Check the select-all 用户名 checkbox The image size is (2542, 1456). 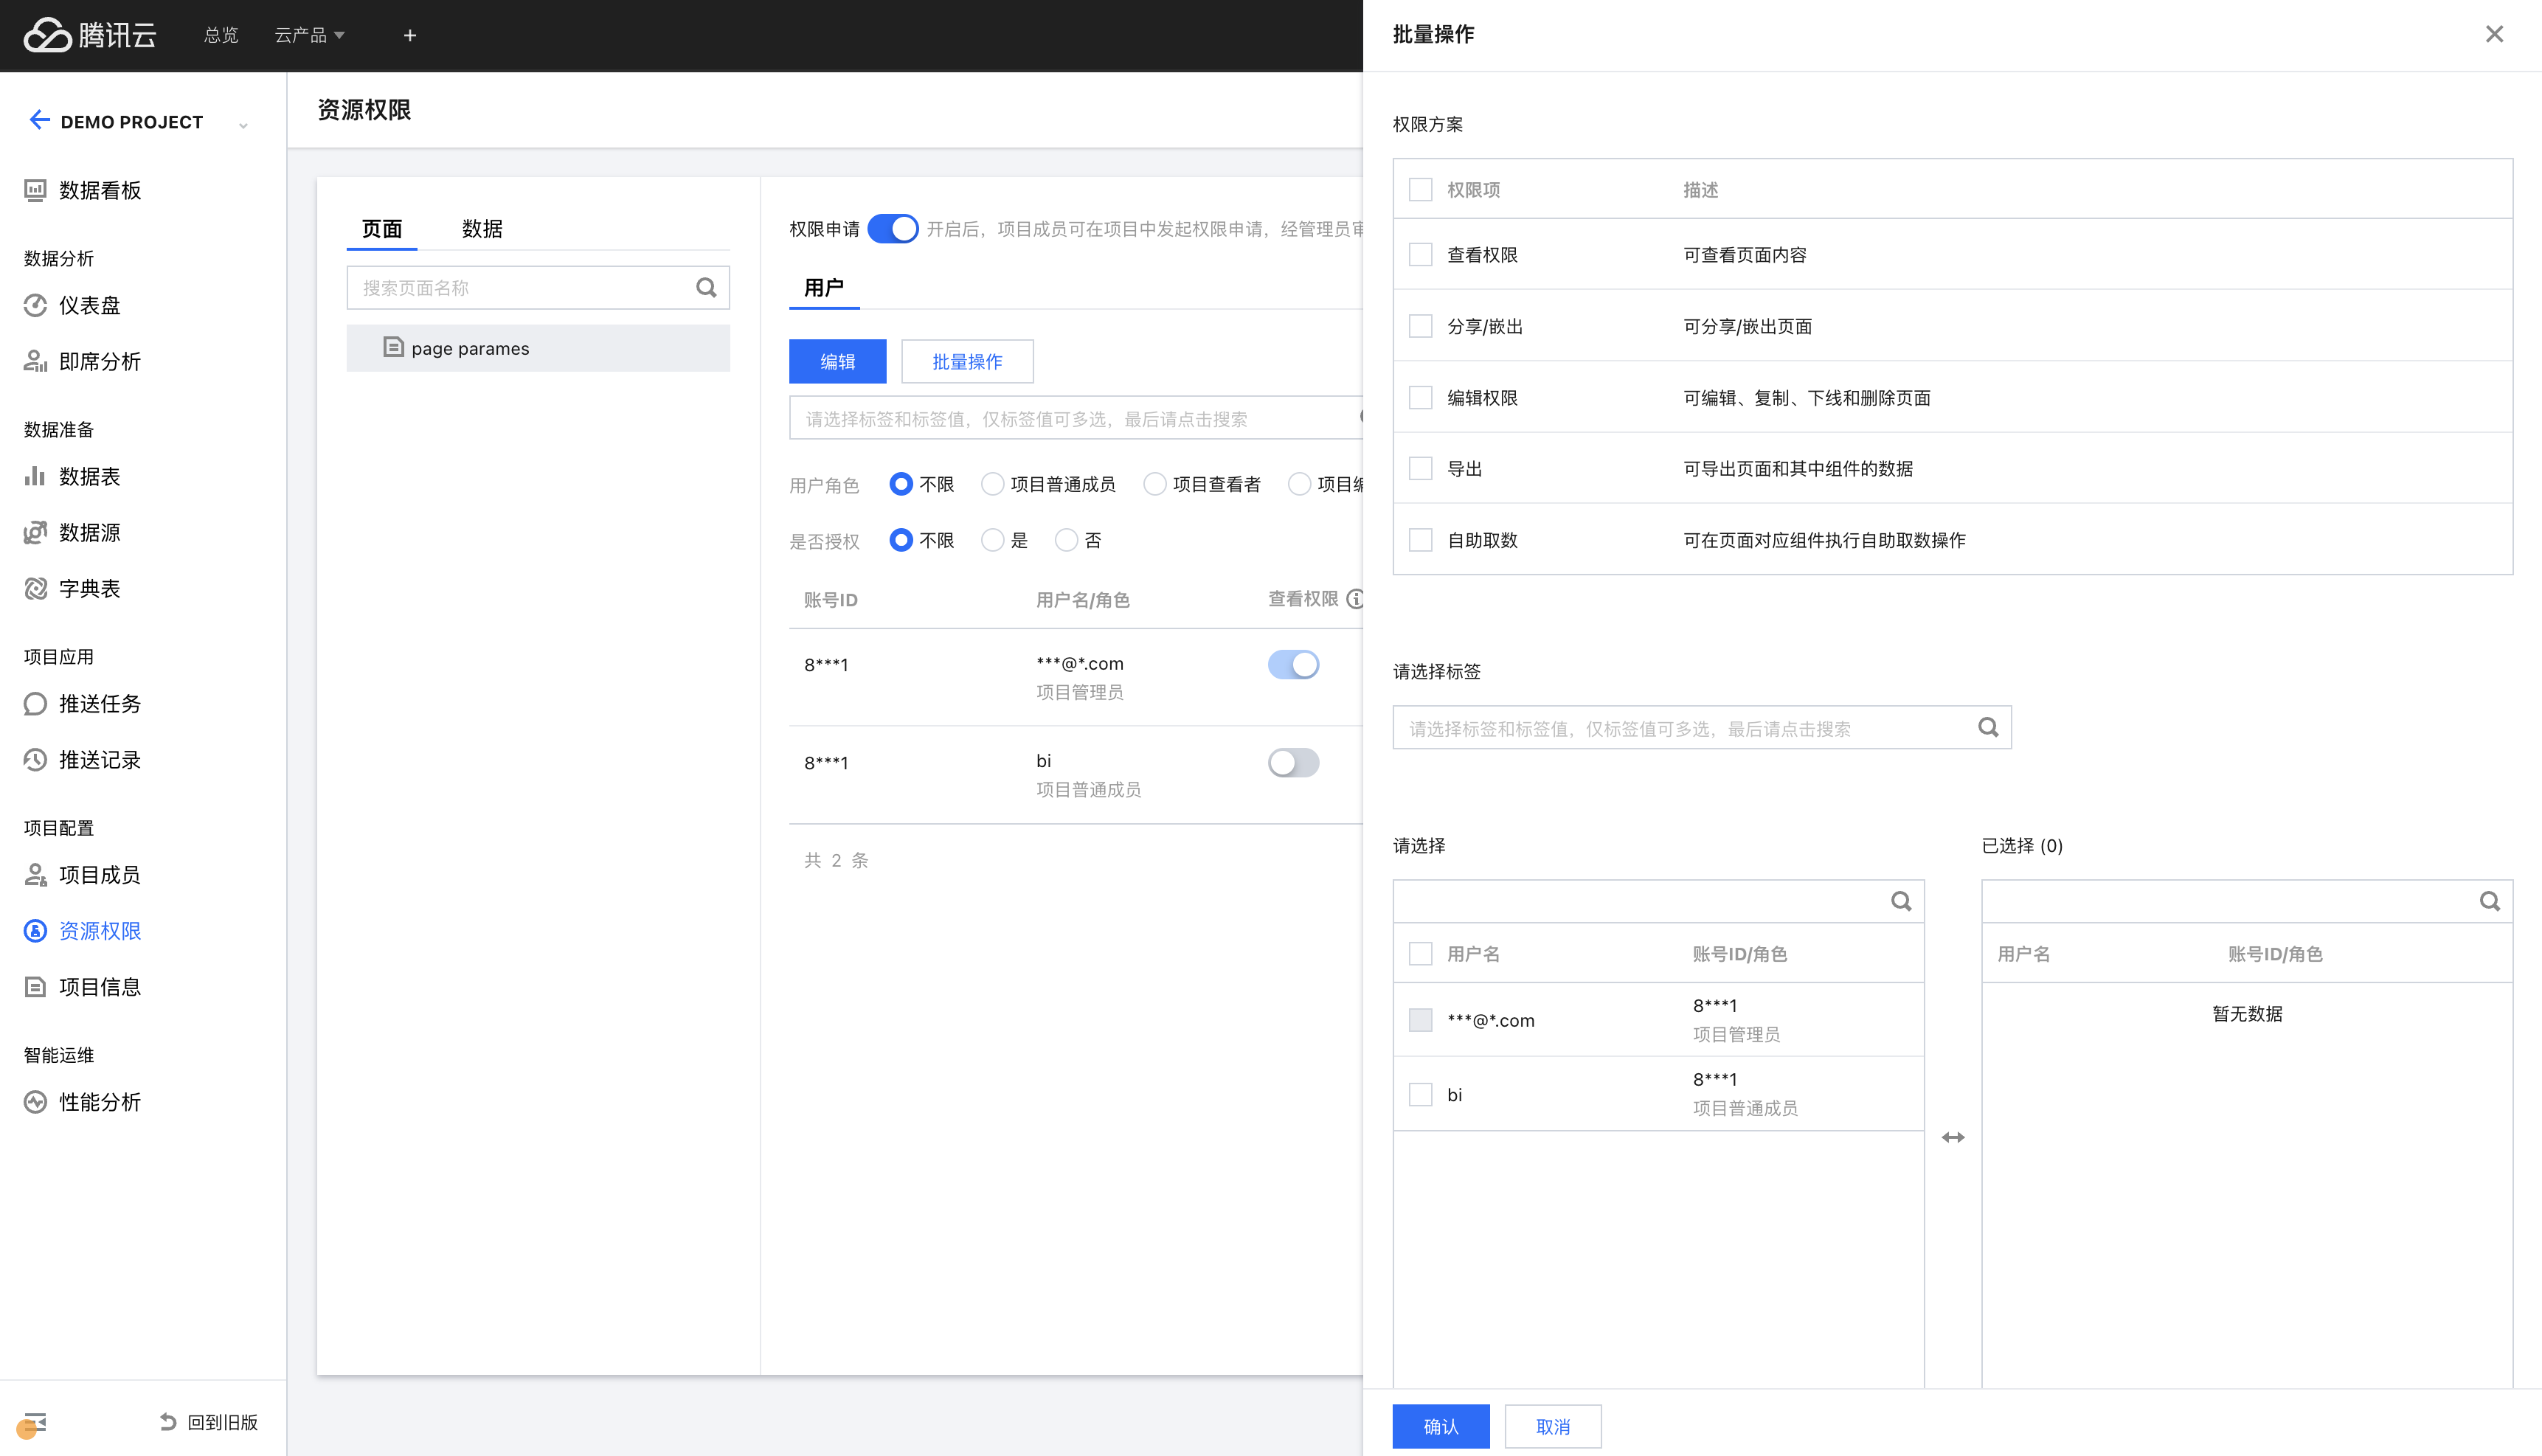point(1420,953)
